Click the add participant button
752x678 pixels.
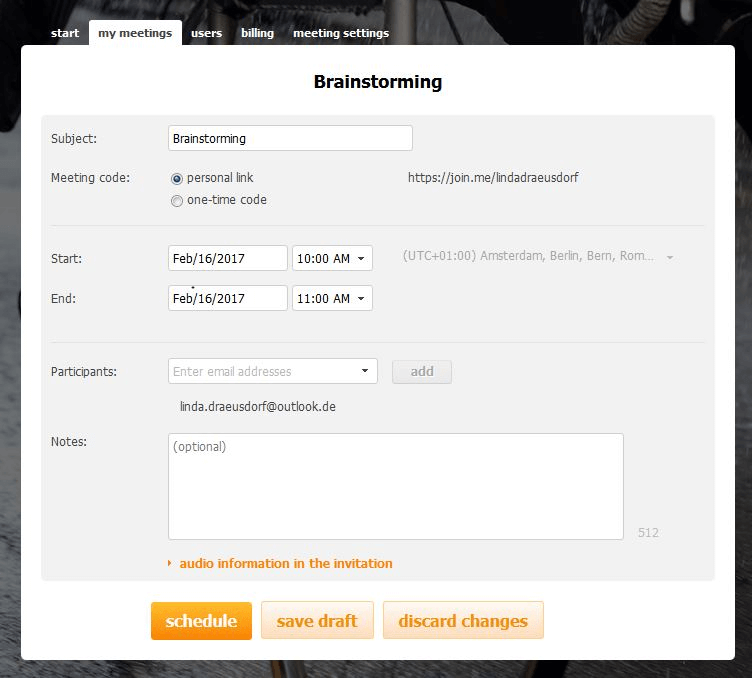[422, 372]
